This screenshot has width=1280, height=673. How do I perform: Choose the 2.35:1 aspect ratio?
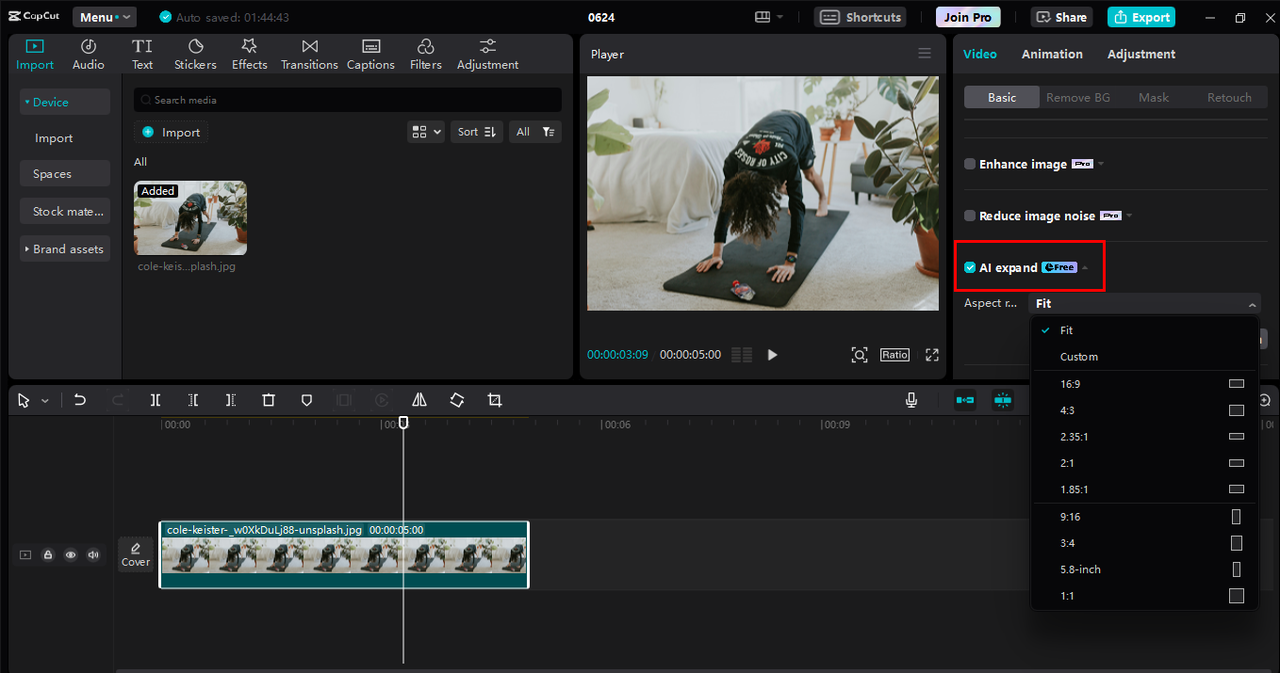[x=1144, y=437]
